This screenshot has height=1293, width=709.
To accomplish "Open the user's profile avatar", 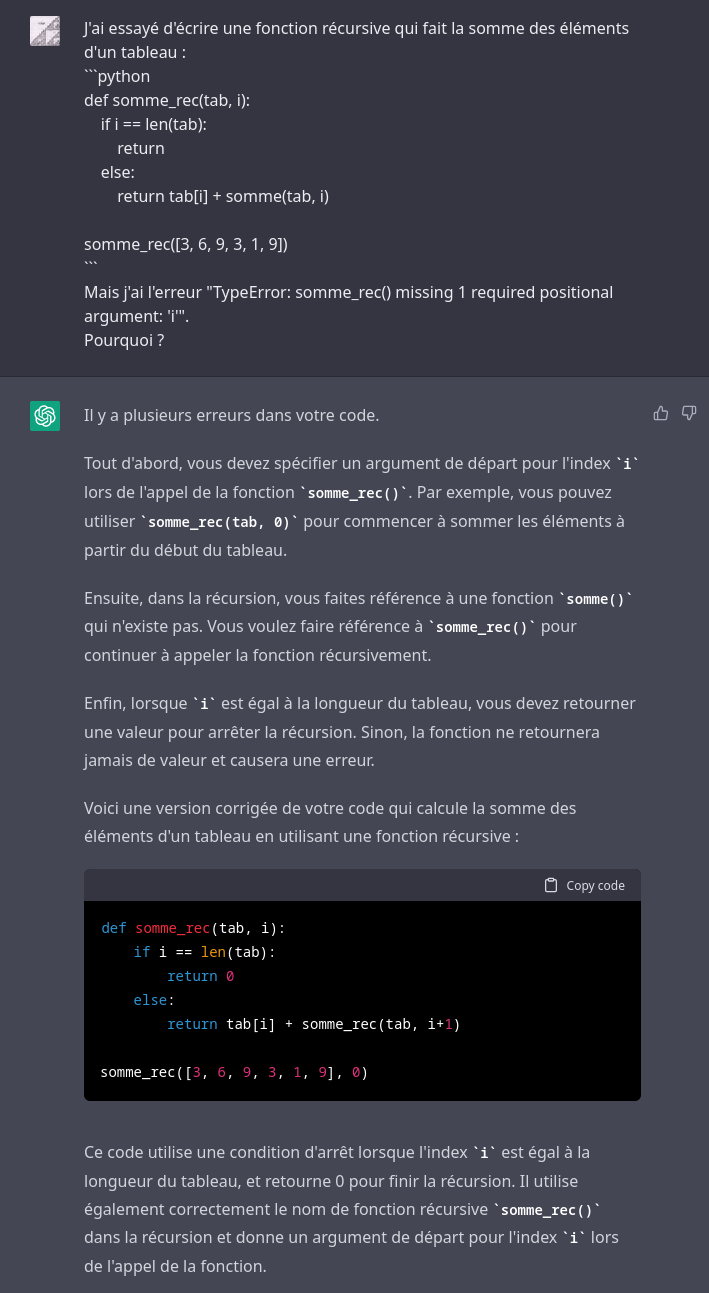I will pos(45,31).
